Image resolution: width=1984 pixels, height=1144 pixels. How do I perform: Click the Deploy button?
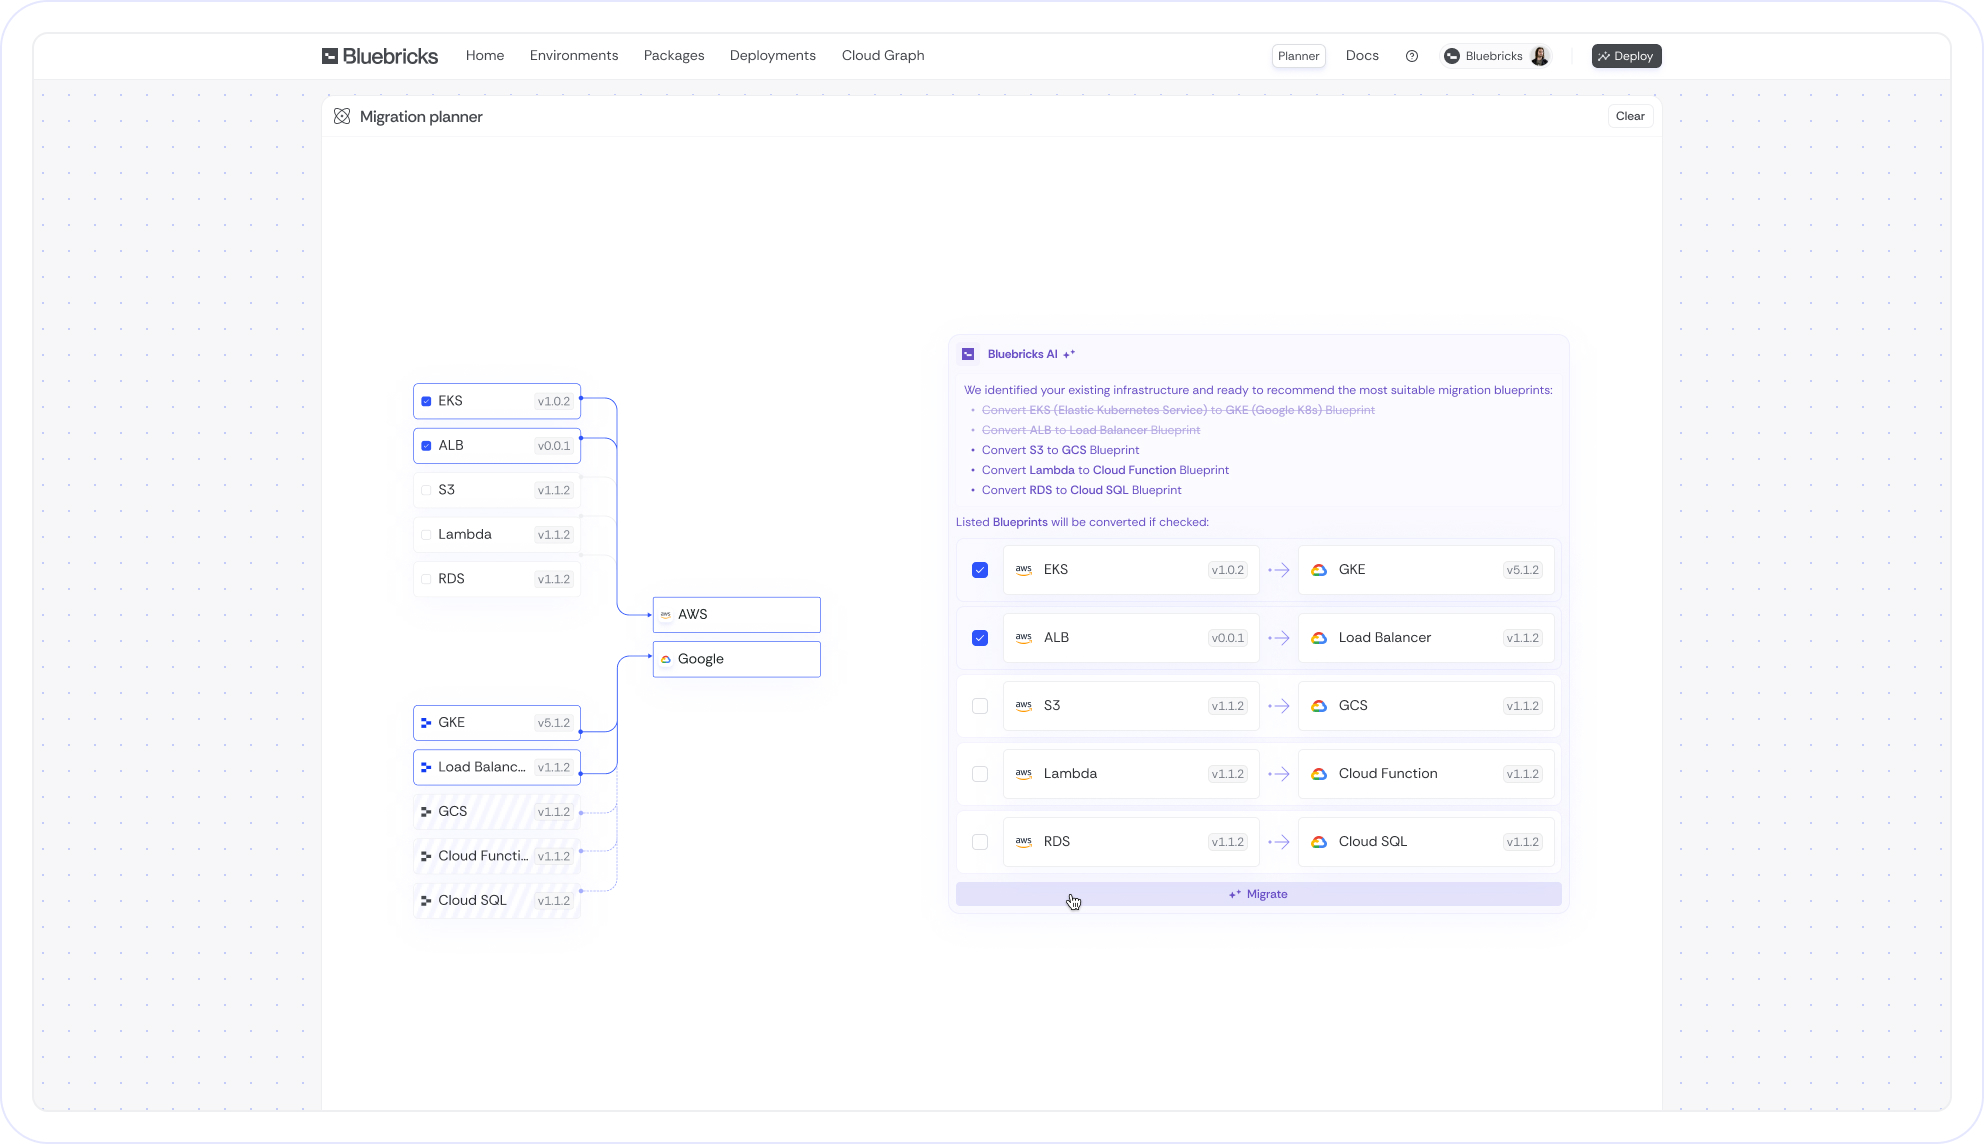pyautogui.click(x=1626, y=56)
